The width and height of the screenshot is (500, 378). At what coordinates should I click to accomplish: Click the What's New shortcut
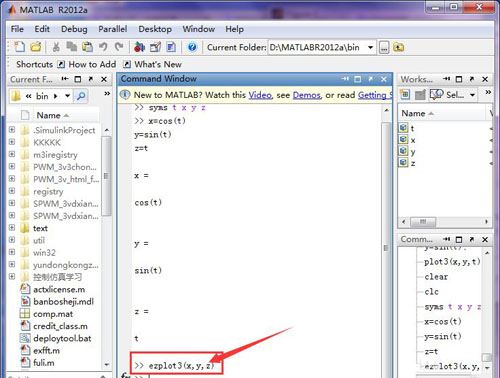coord(153,64)
